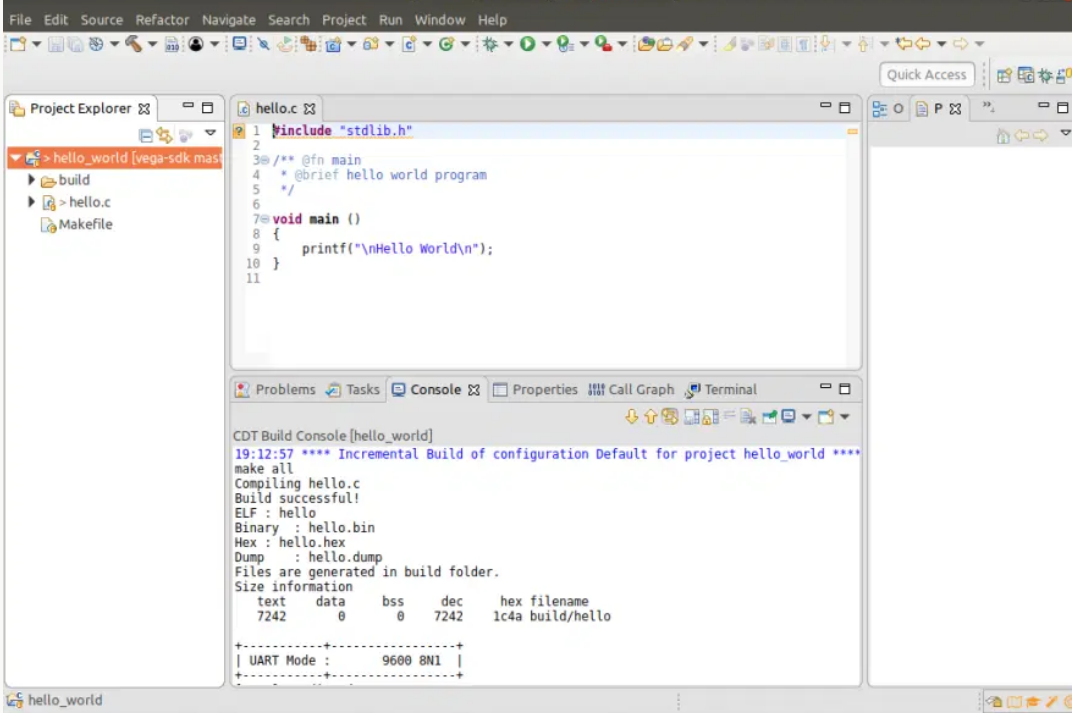
Task: Click the Quick Access search field
Action: 926,75
